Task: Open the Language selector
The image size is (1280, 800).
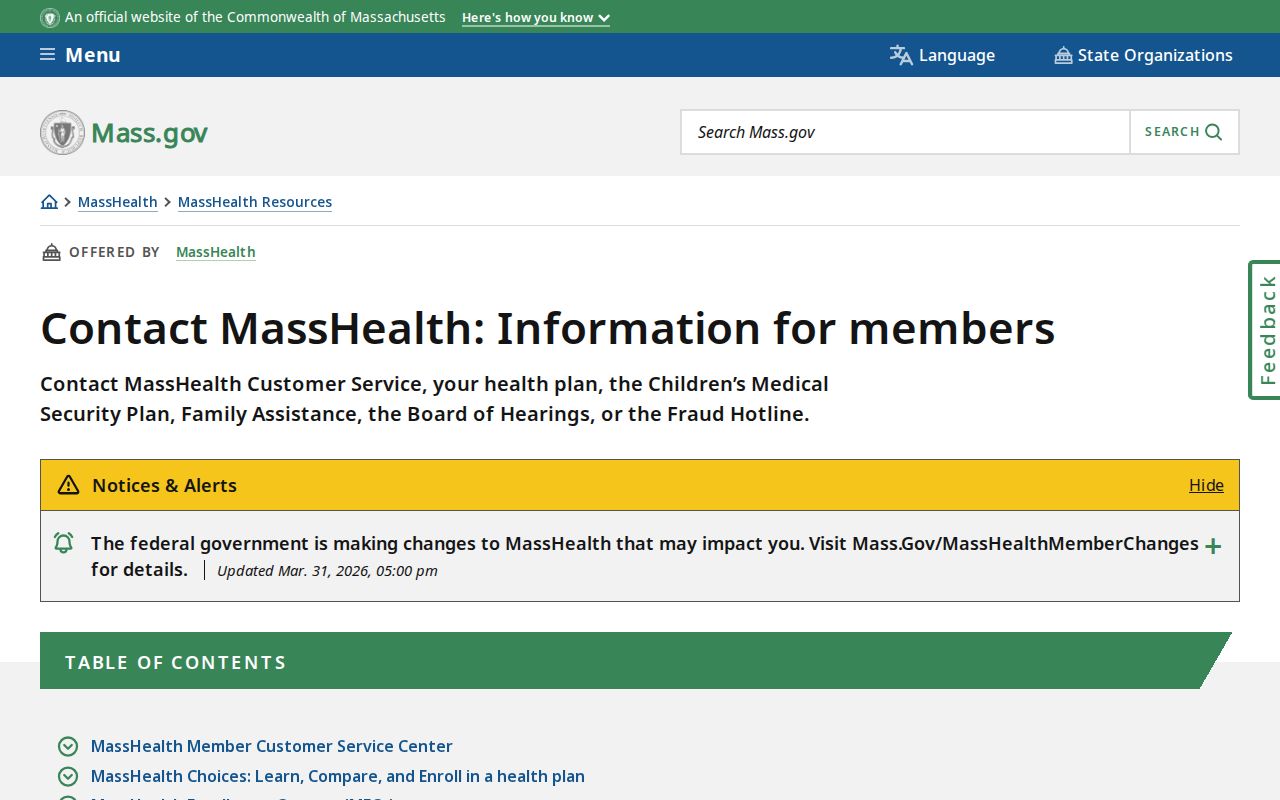Action: click(942, 55)
